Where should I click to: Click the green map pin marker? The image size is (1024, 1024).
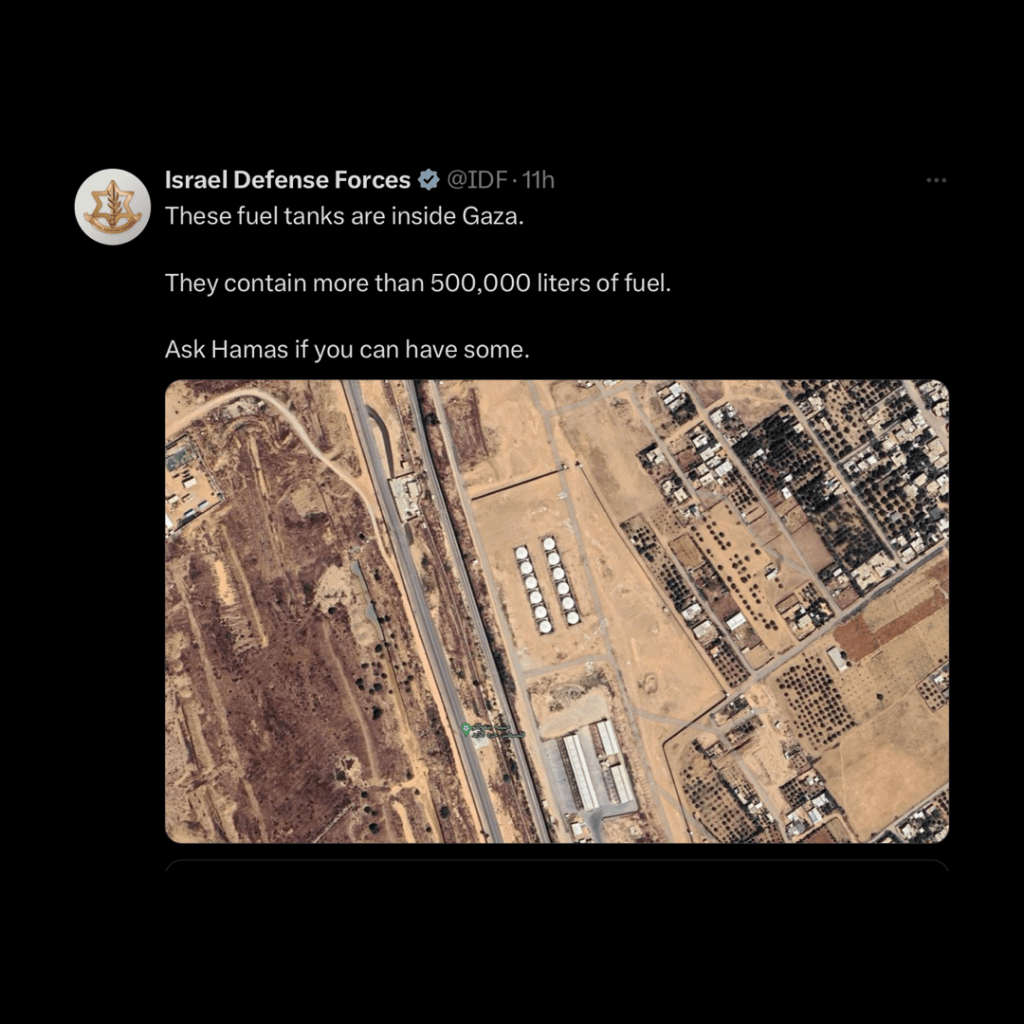click(466, 729)
